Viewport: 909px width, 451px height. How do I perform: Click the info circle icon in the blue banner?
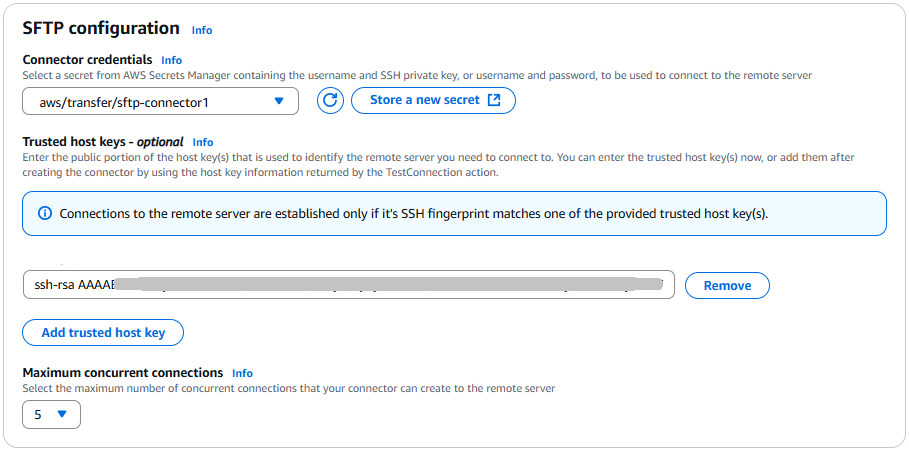(44, 213)
